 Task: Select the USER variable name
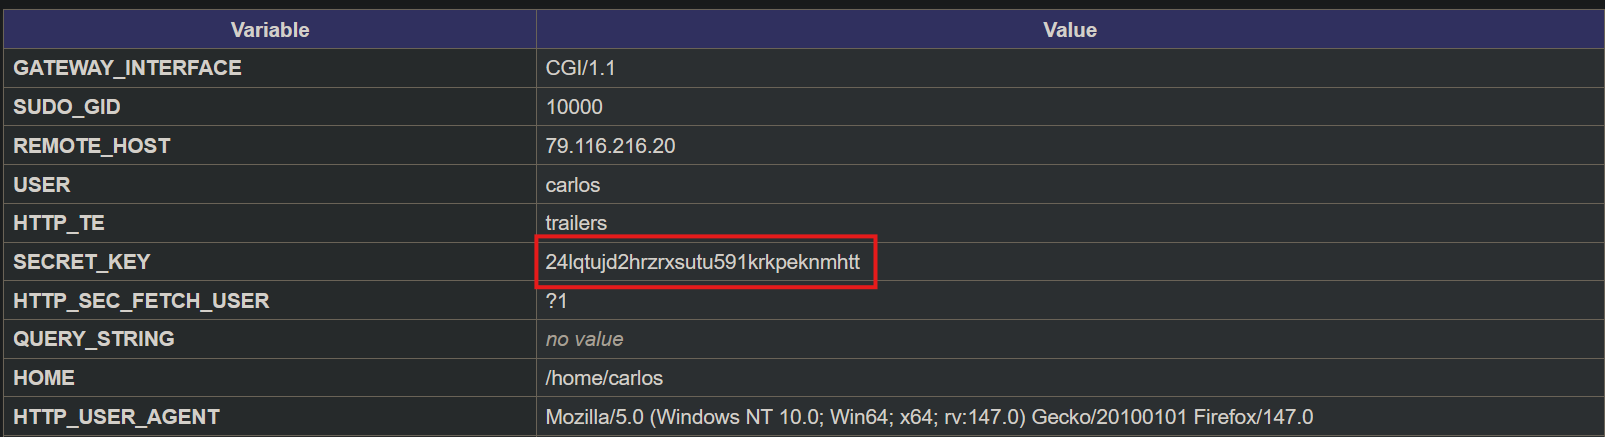coord(42,185)
